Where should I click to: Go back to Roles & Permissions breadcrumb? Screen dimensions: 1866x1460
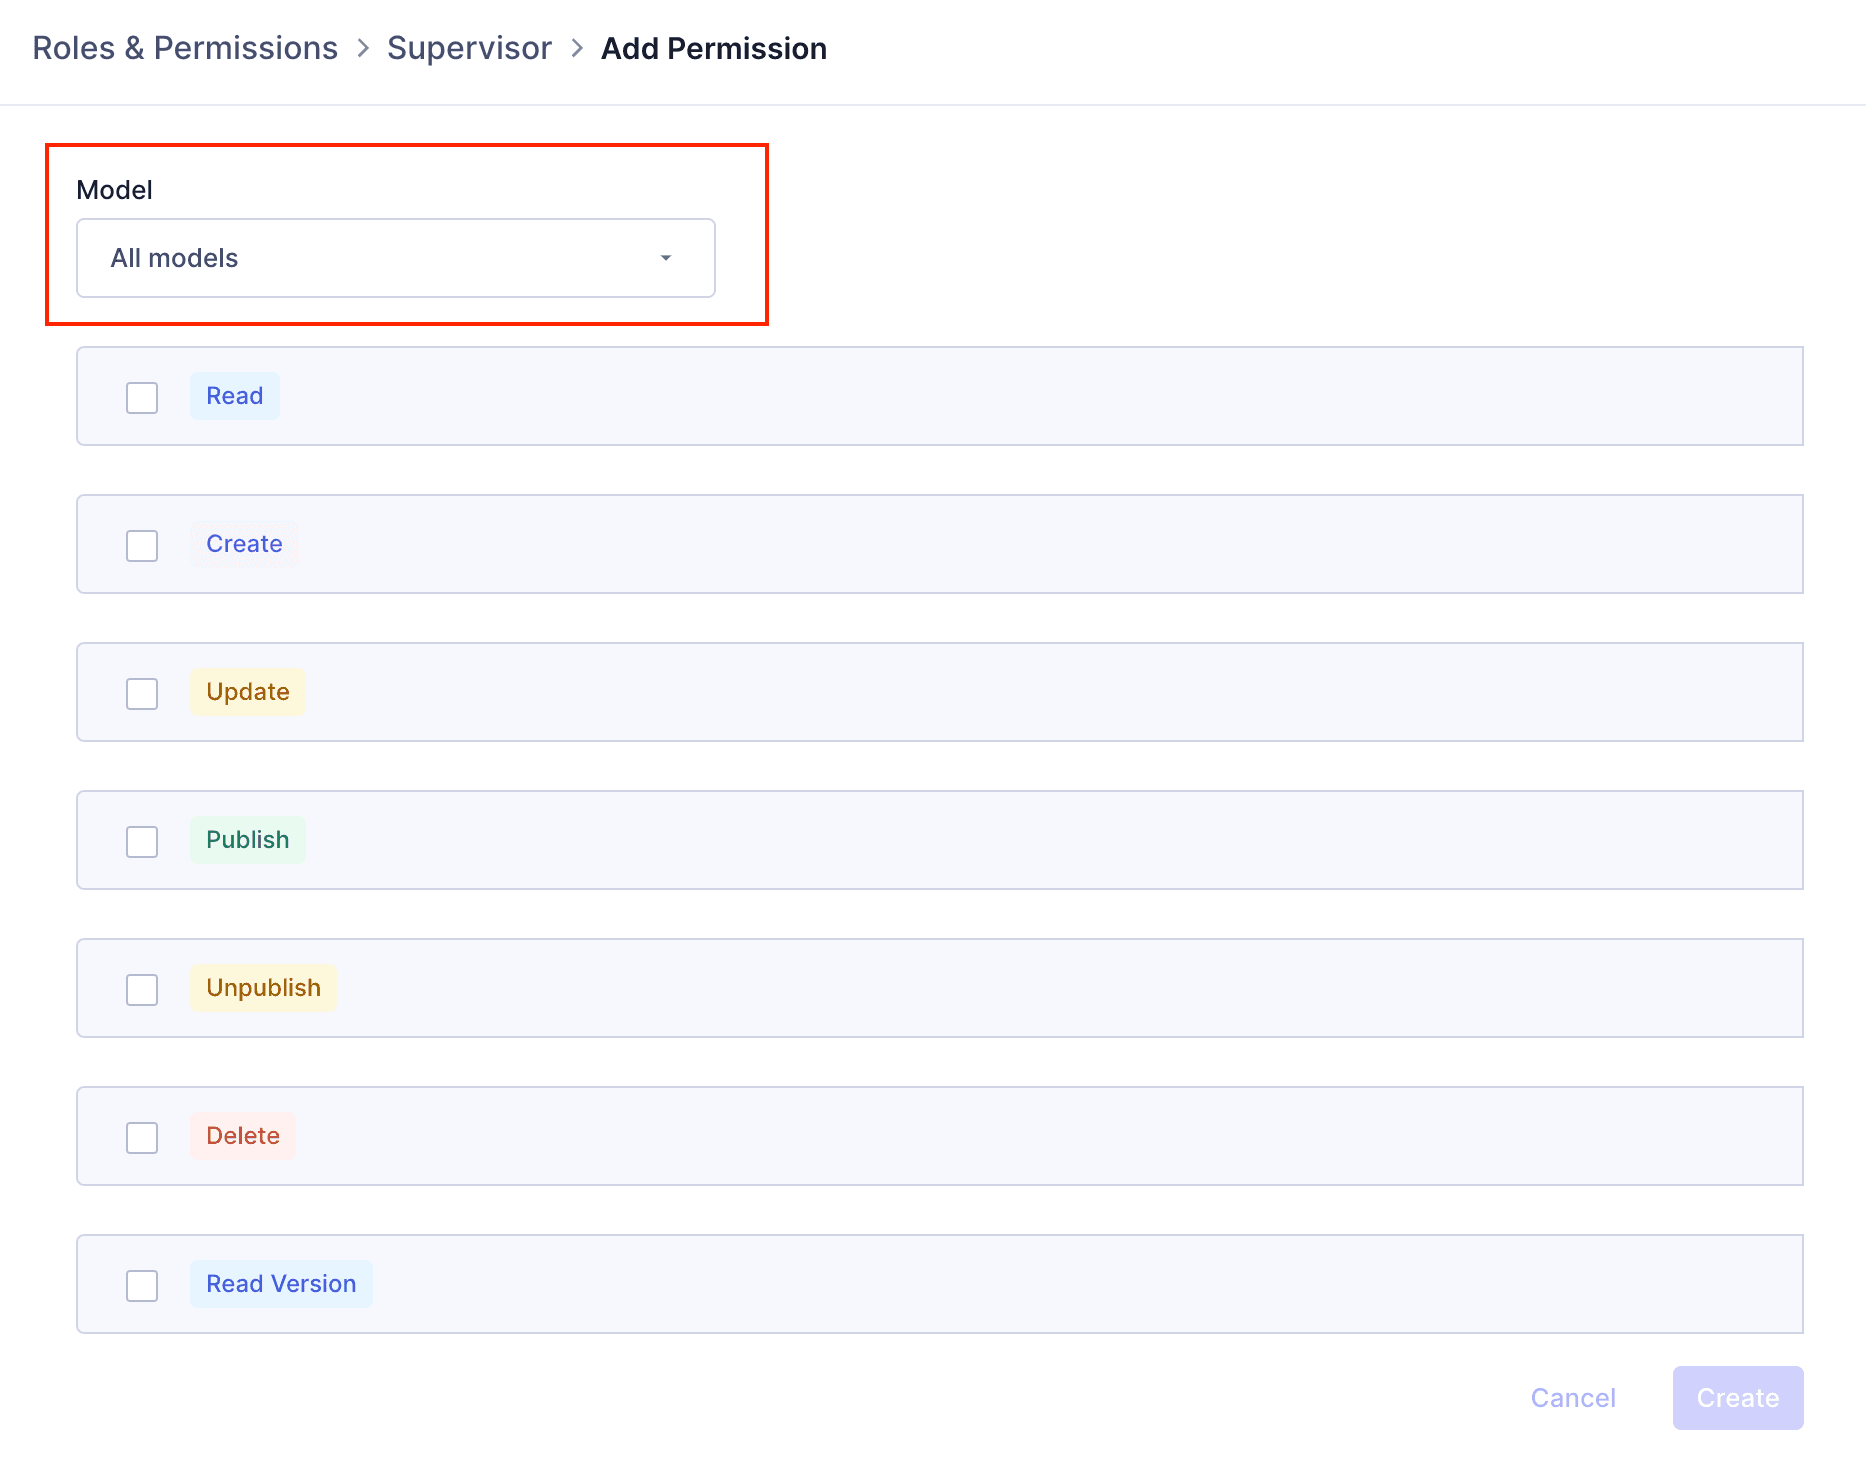[x=185, y=48]
